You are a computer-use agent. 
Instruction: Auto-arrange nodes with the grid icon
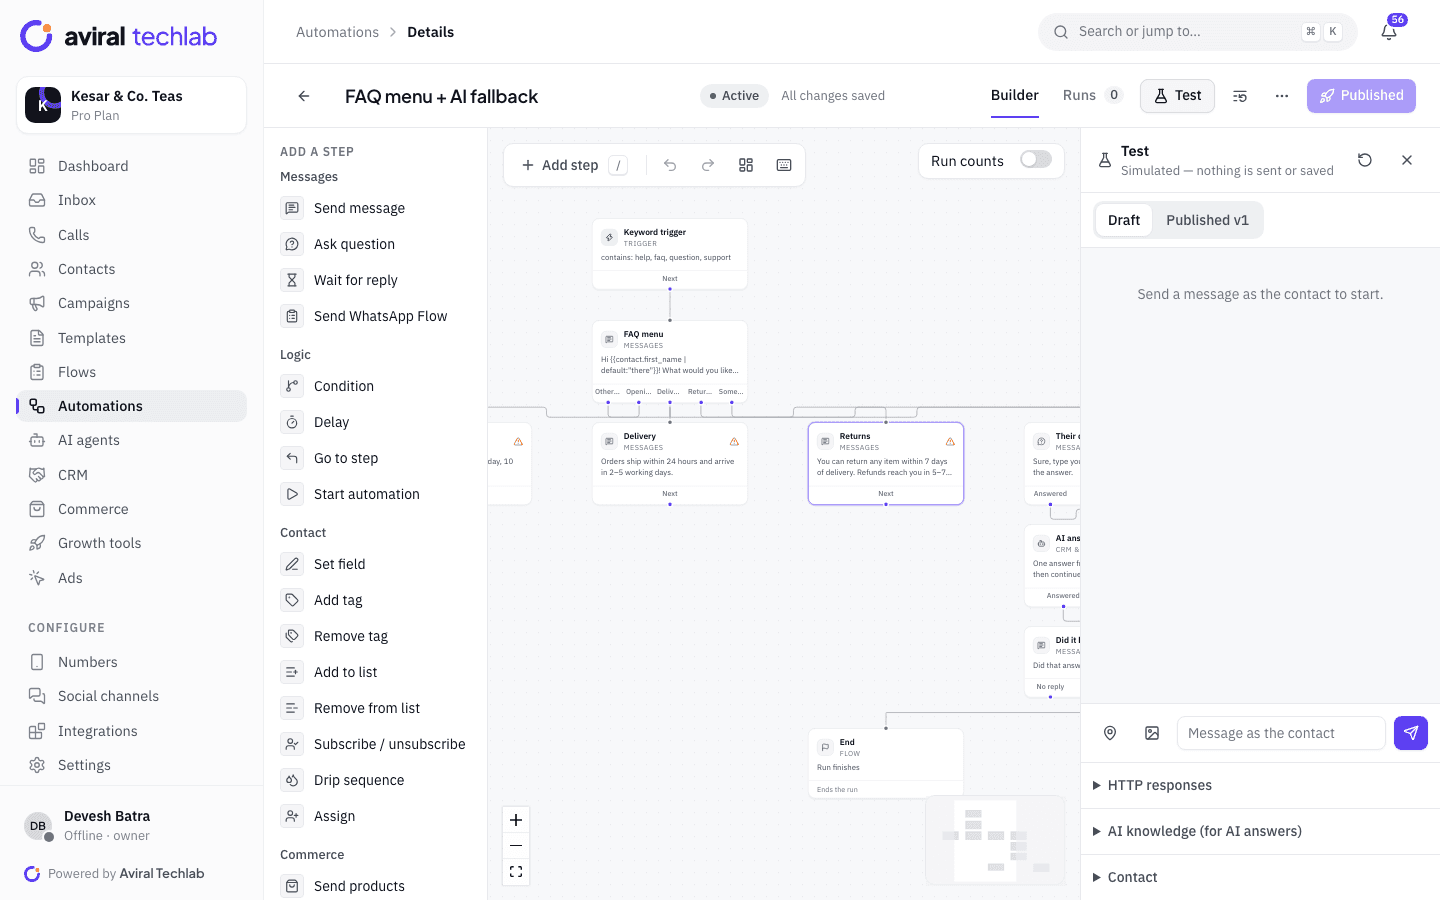[746, 165]
